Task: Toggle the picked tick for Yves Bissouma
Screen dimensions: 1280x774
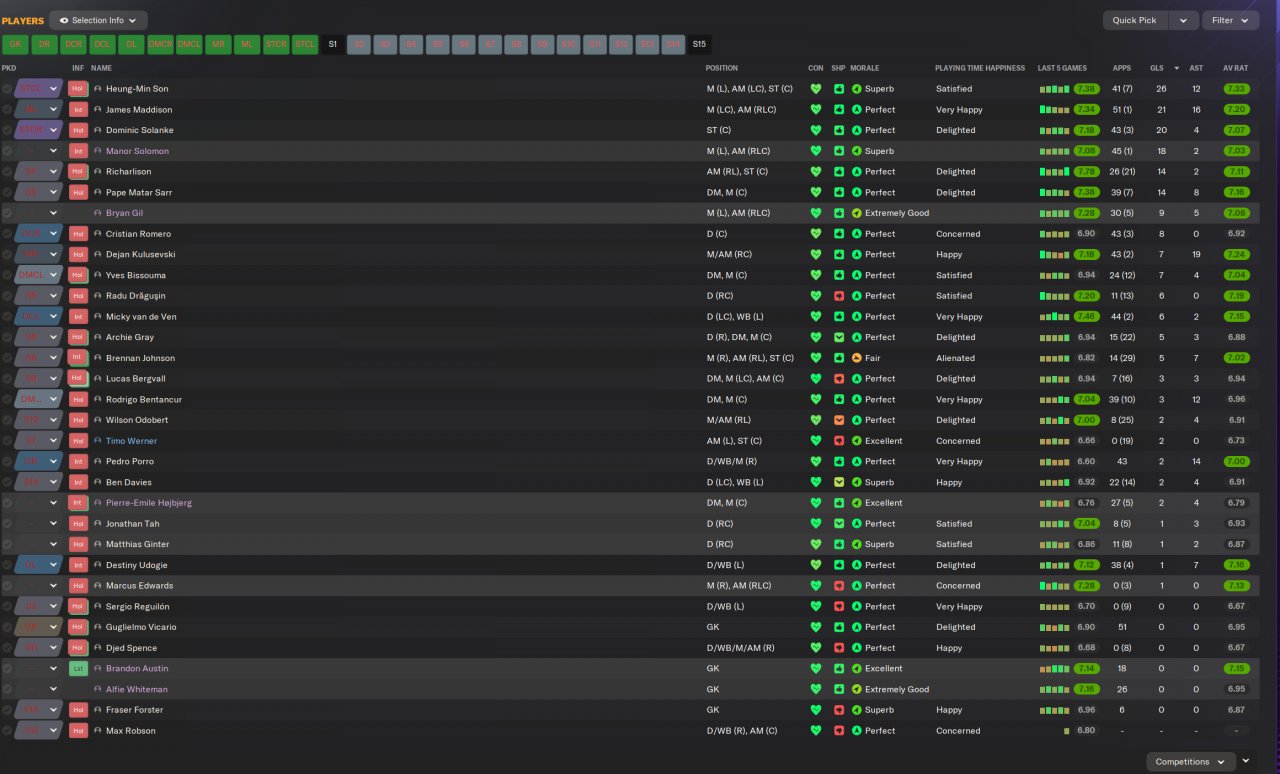Action: (7, 275)
